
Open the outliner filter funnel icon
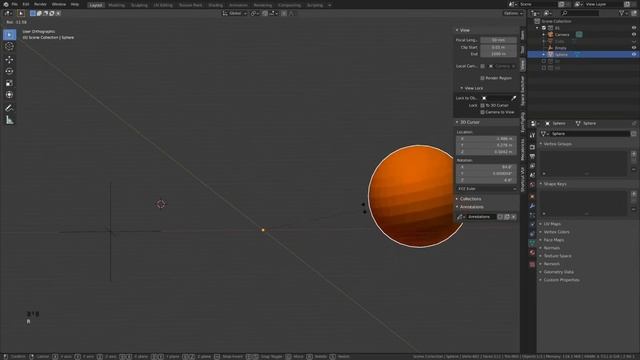pyautogui.click(x=622, y=13)
